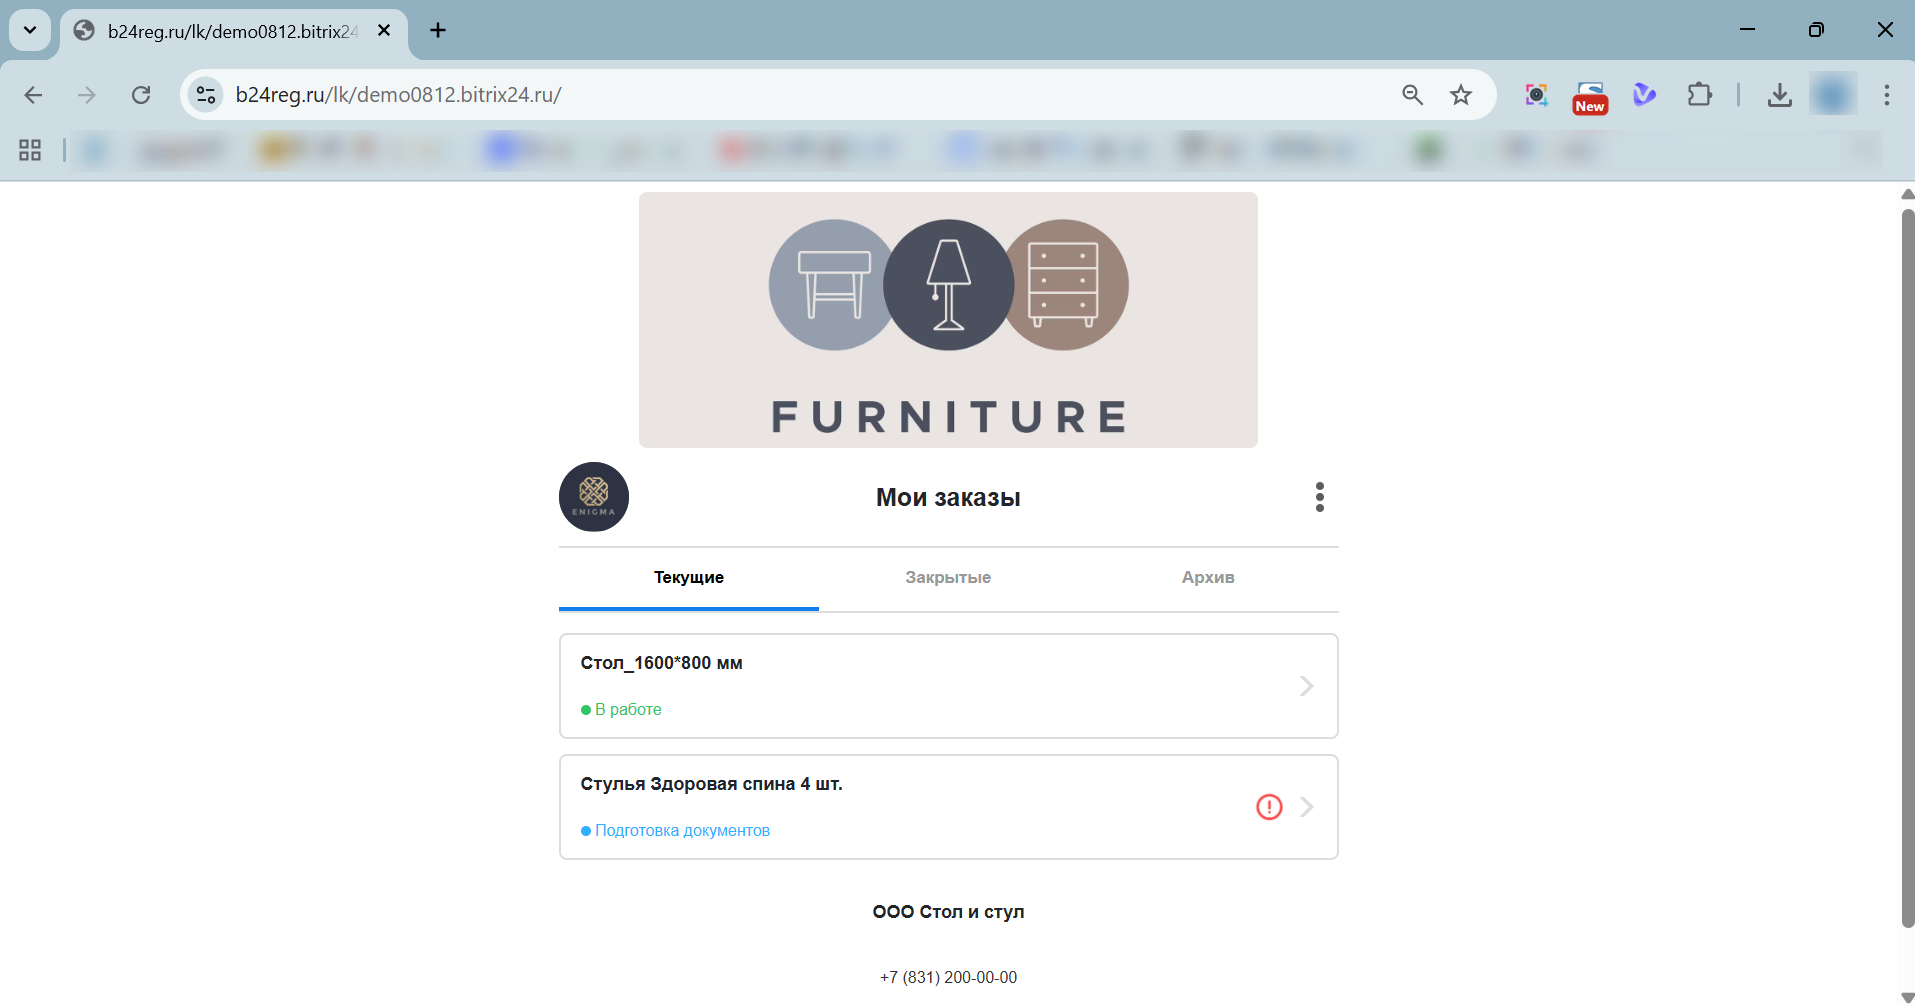
Task: Click the zoom magnifier icon in address bar
Action: click(1412, 95)
